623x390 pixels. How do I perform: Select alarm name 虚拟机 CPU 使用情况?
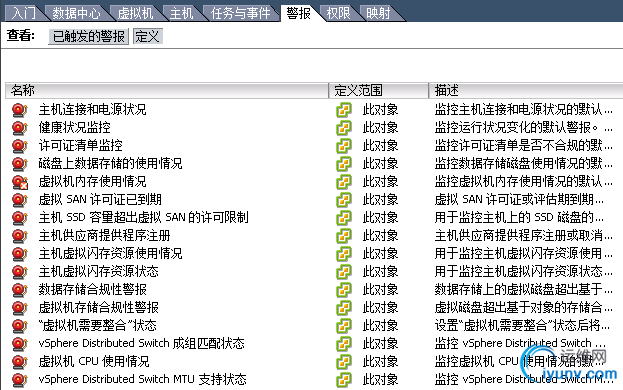pos(94,361)
